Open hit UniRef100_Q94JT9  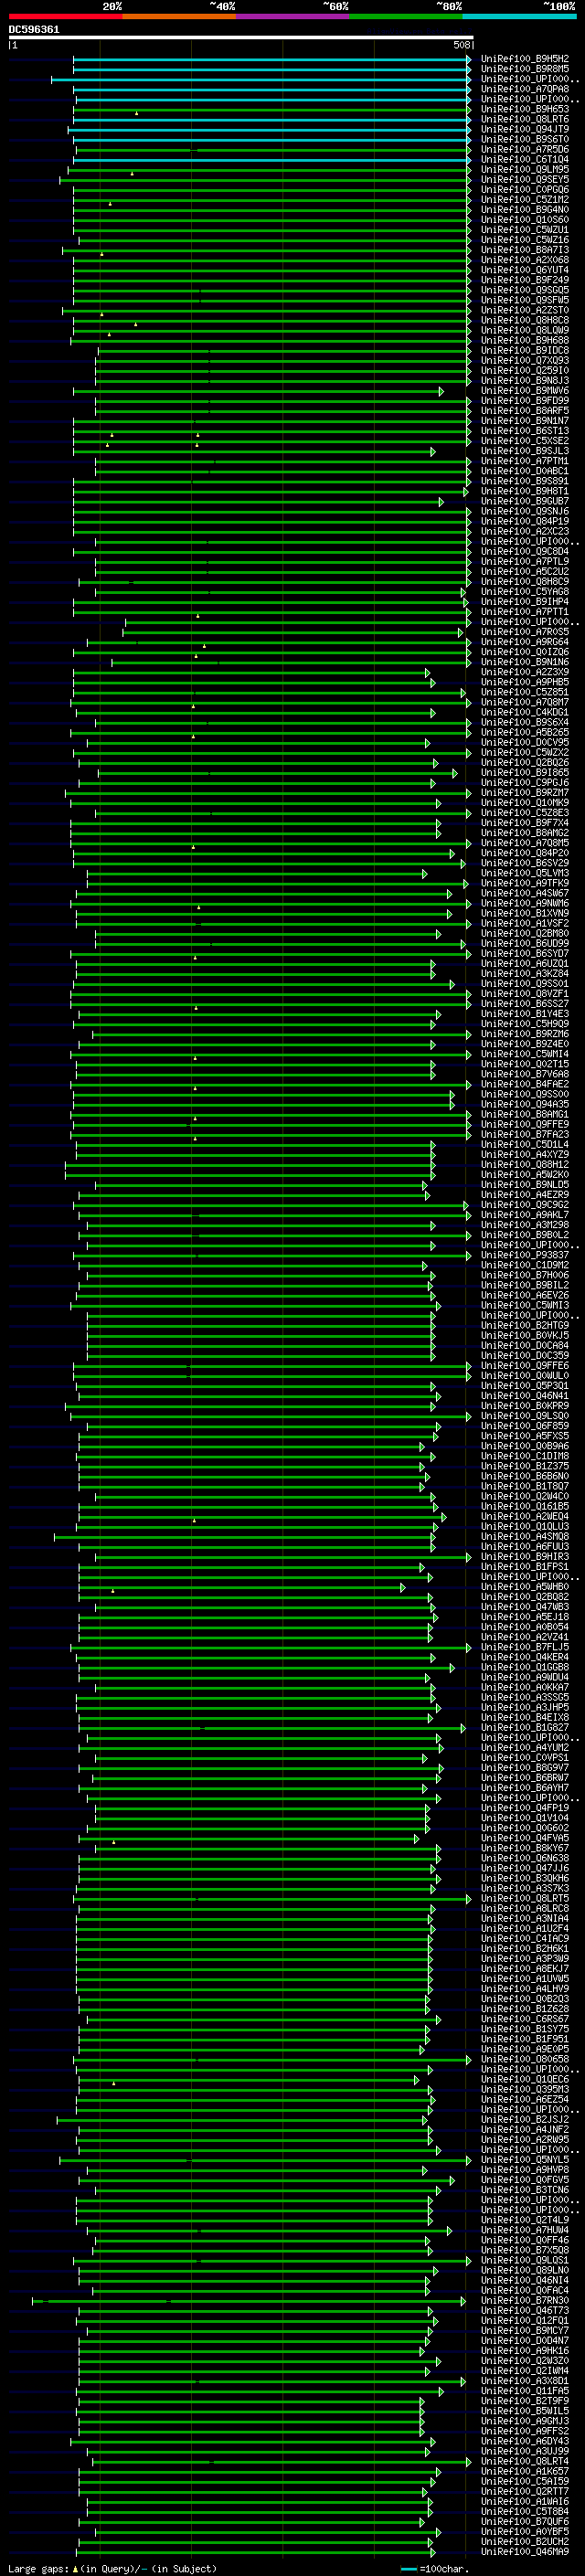tap(525, 129)
